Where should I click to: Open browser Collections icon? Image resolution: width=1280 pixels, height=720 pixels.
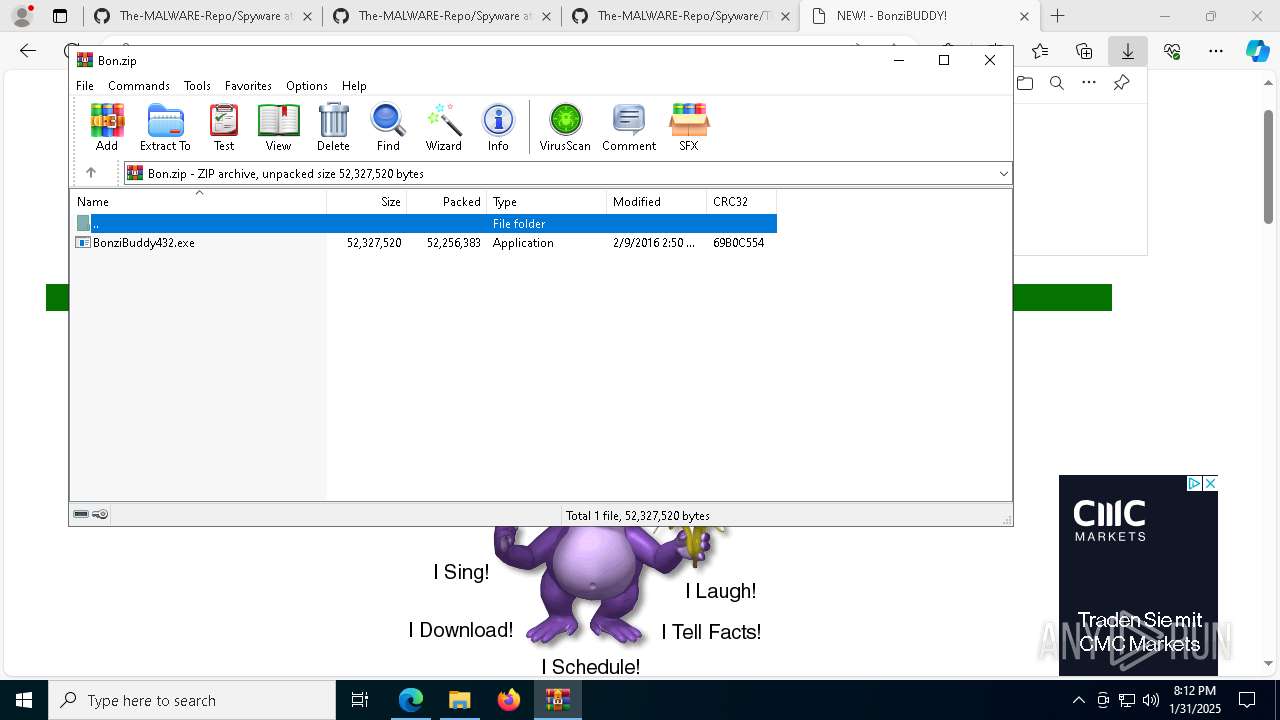pos(1084,51)
